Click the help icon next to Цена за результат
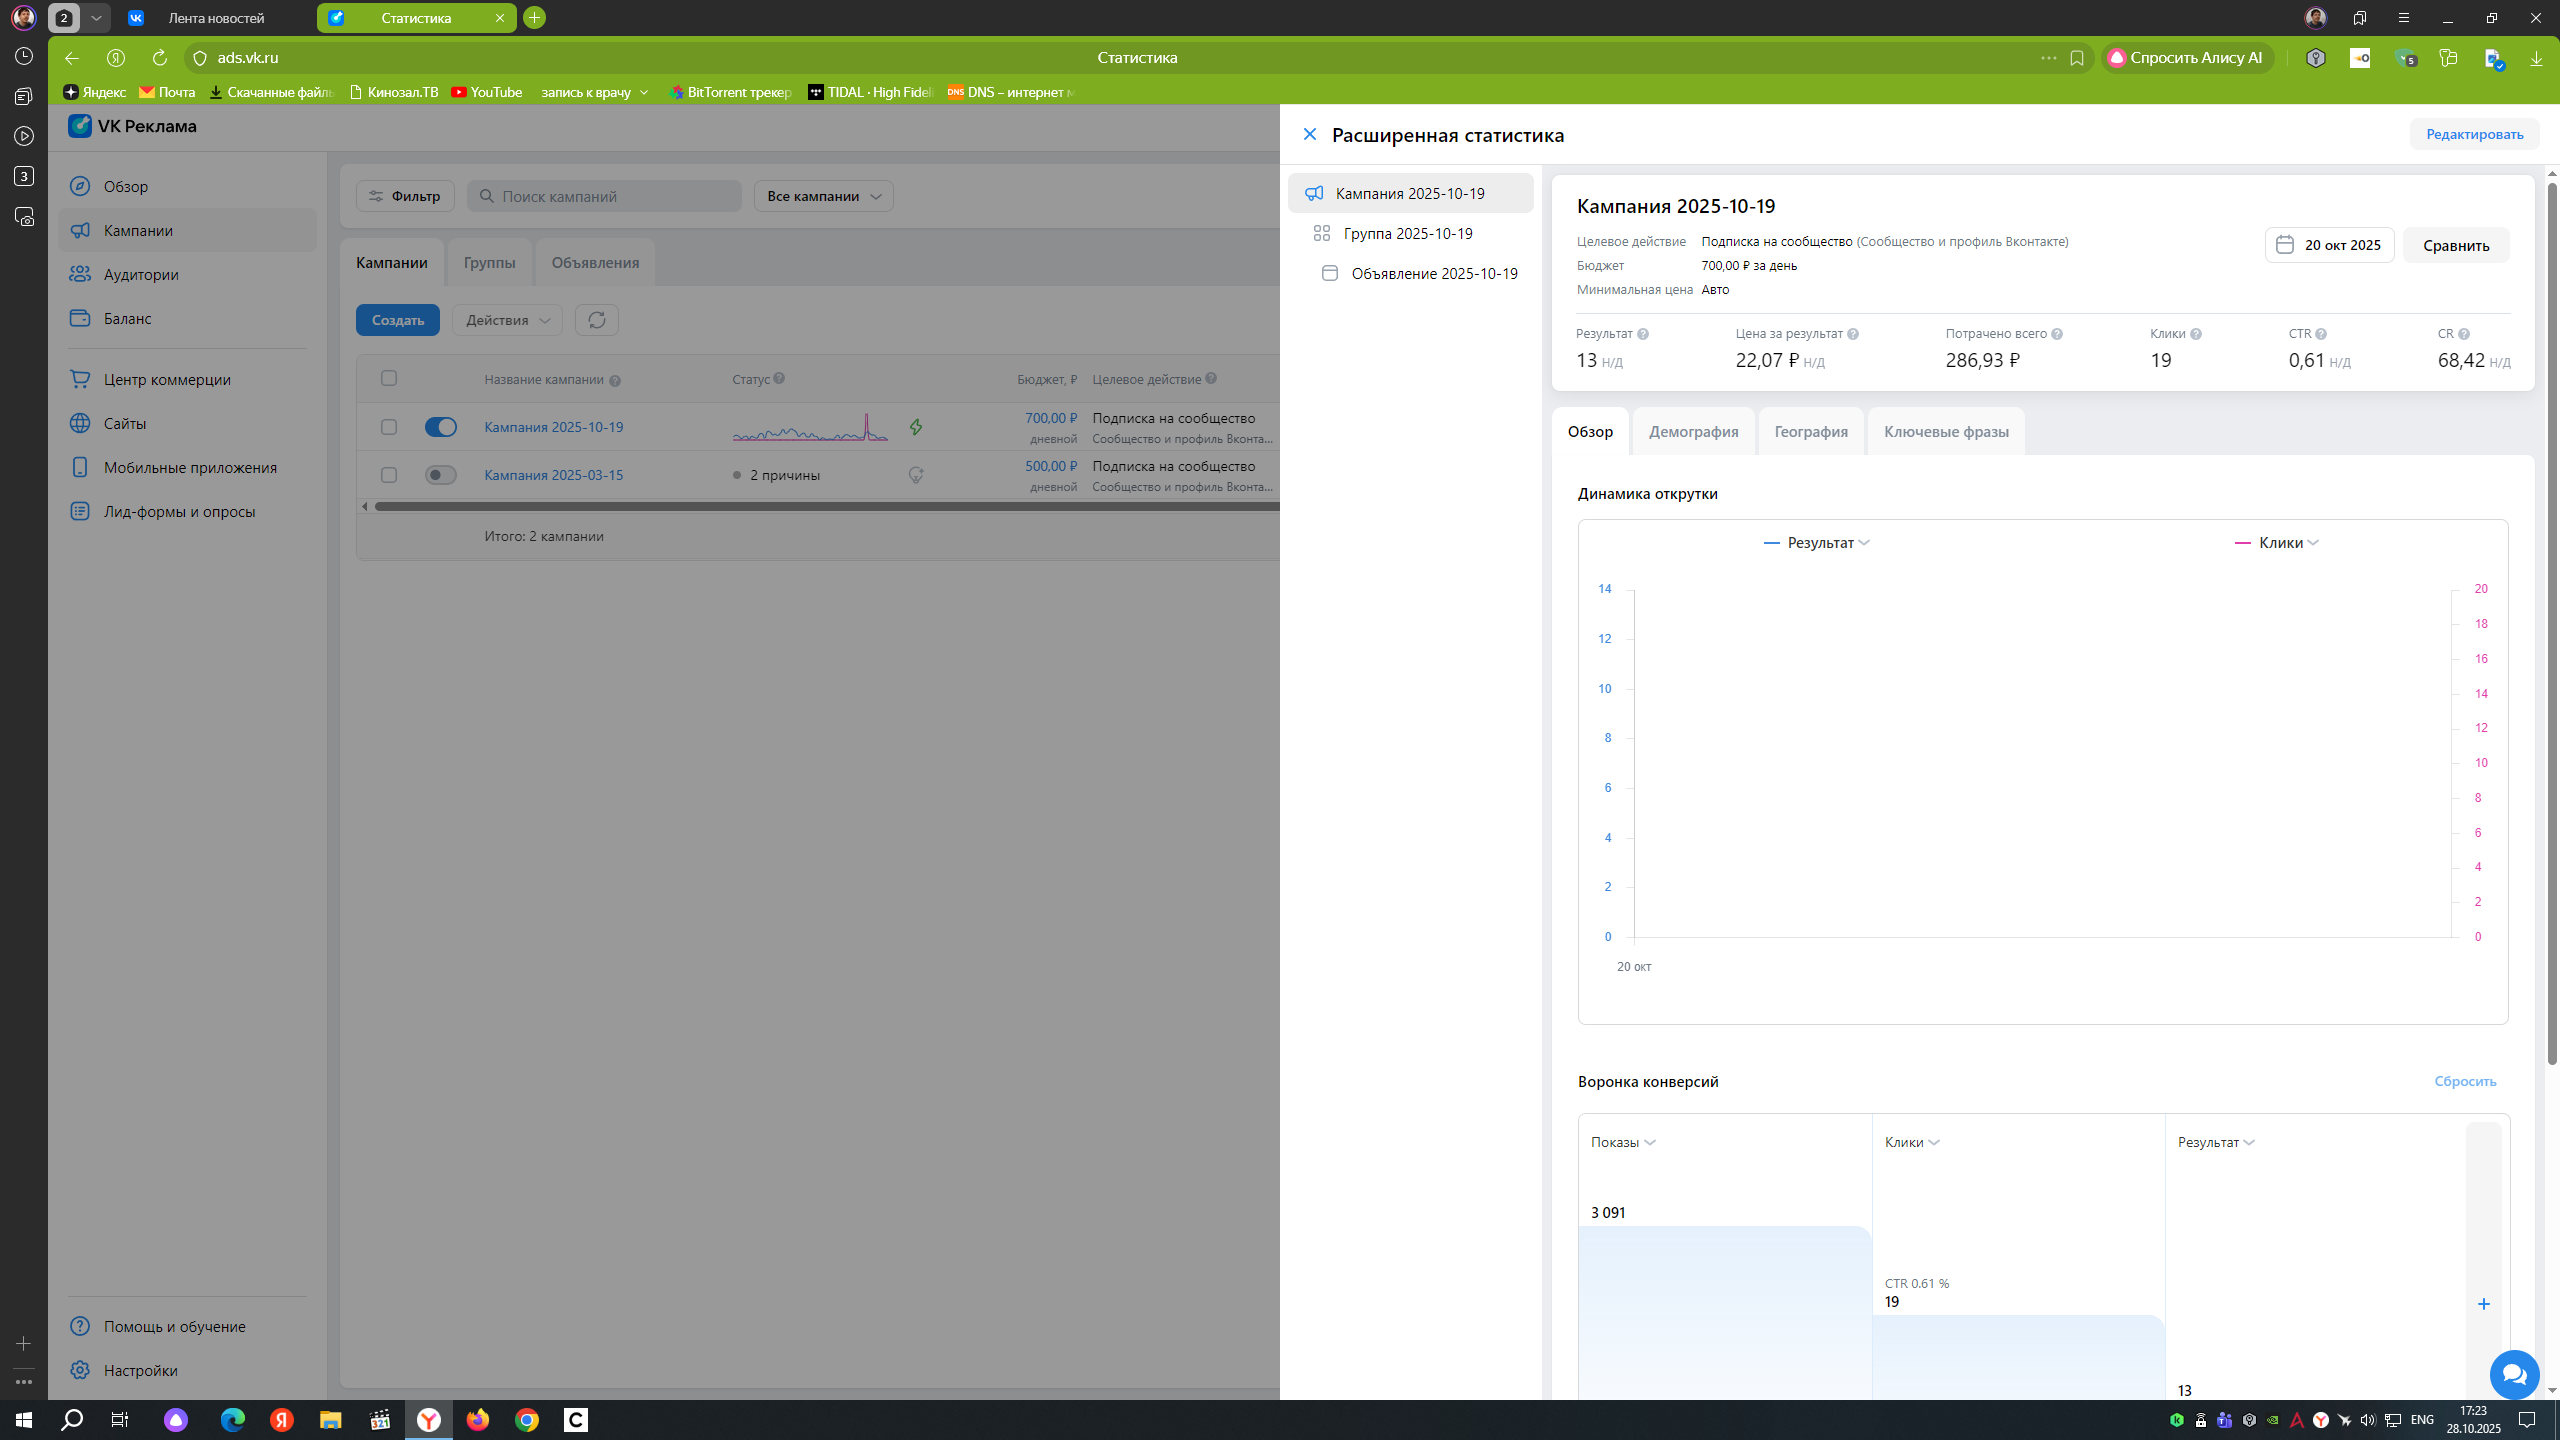This screenshot has width=2560, height=1440. pos(1853,334)
